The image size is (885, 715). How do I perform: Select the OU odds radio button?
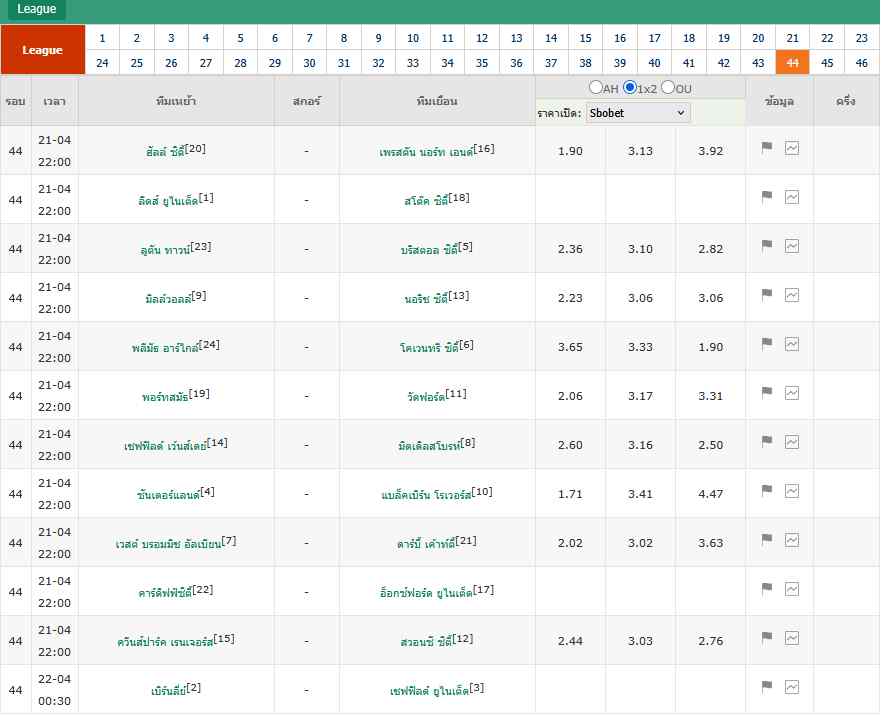(667, 88)
